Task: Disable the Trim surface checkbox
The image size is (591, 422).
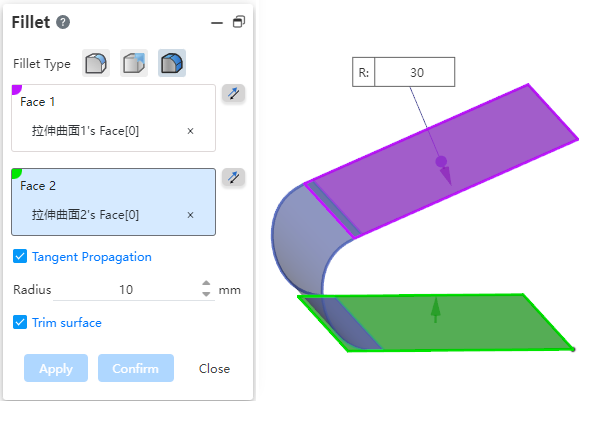Action: (20, 322)
